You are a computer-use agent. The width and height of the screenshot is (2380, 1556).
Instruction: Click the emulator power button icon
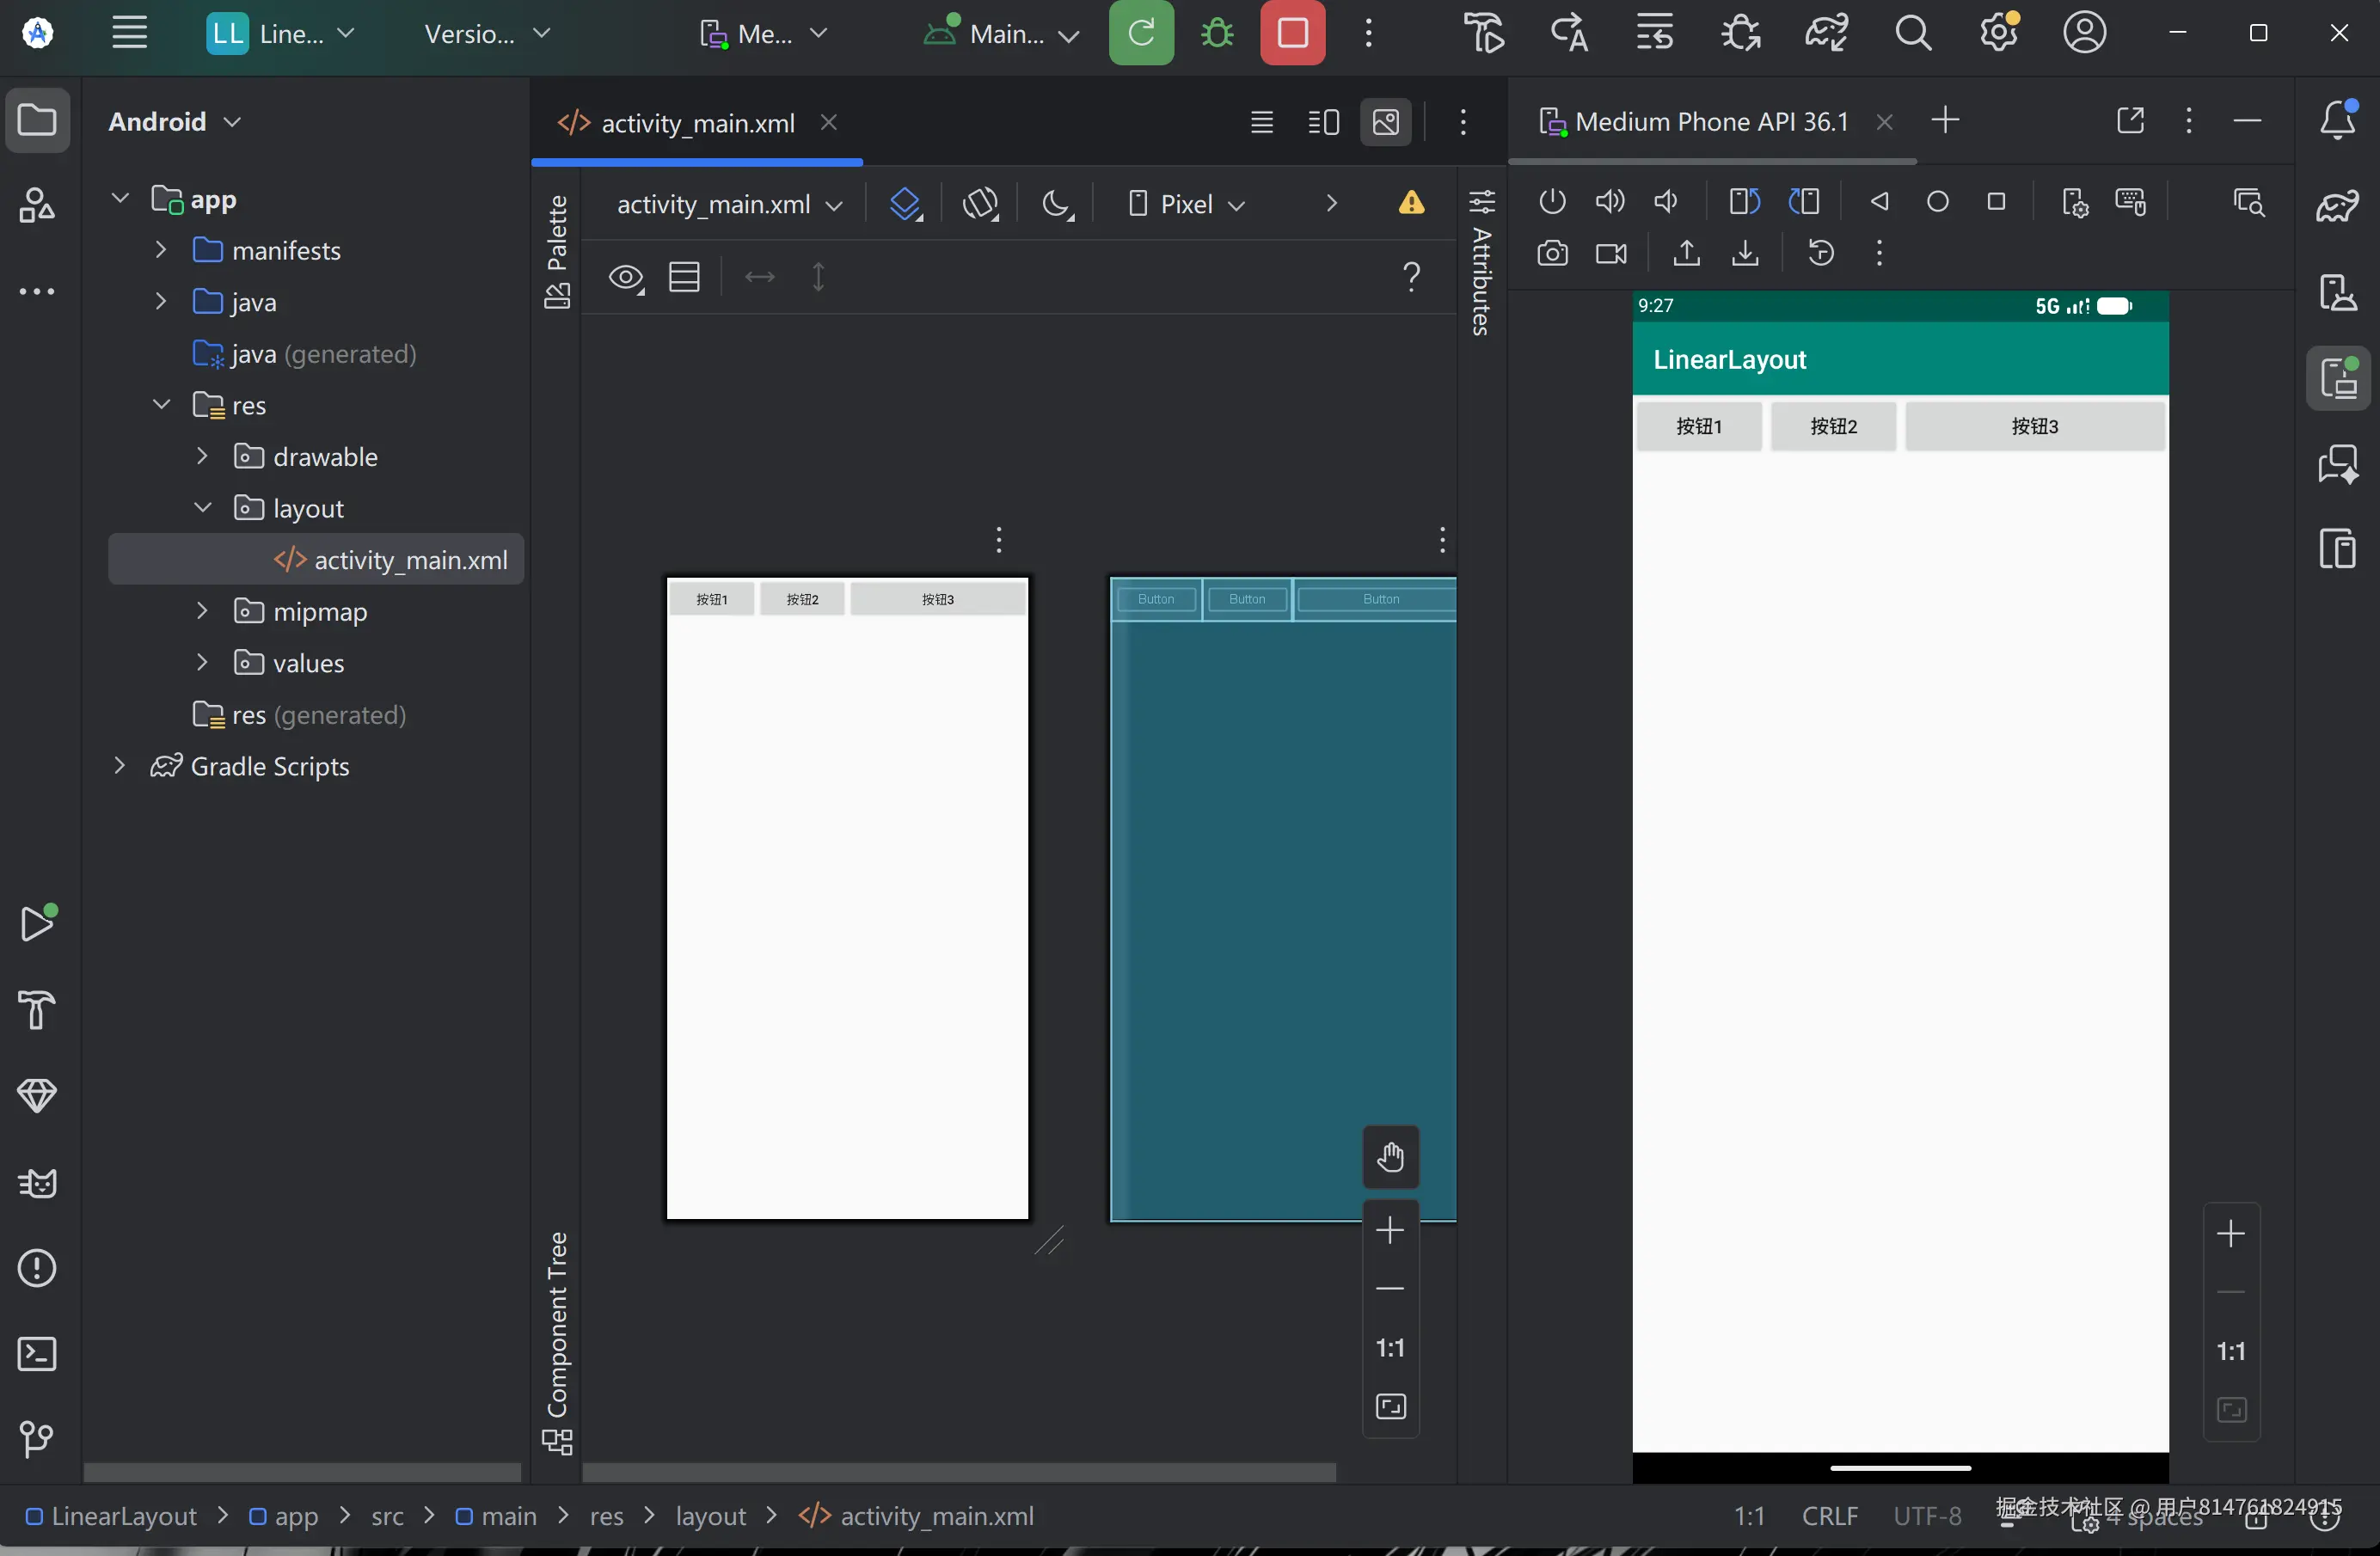point(1551,202)
